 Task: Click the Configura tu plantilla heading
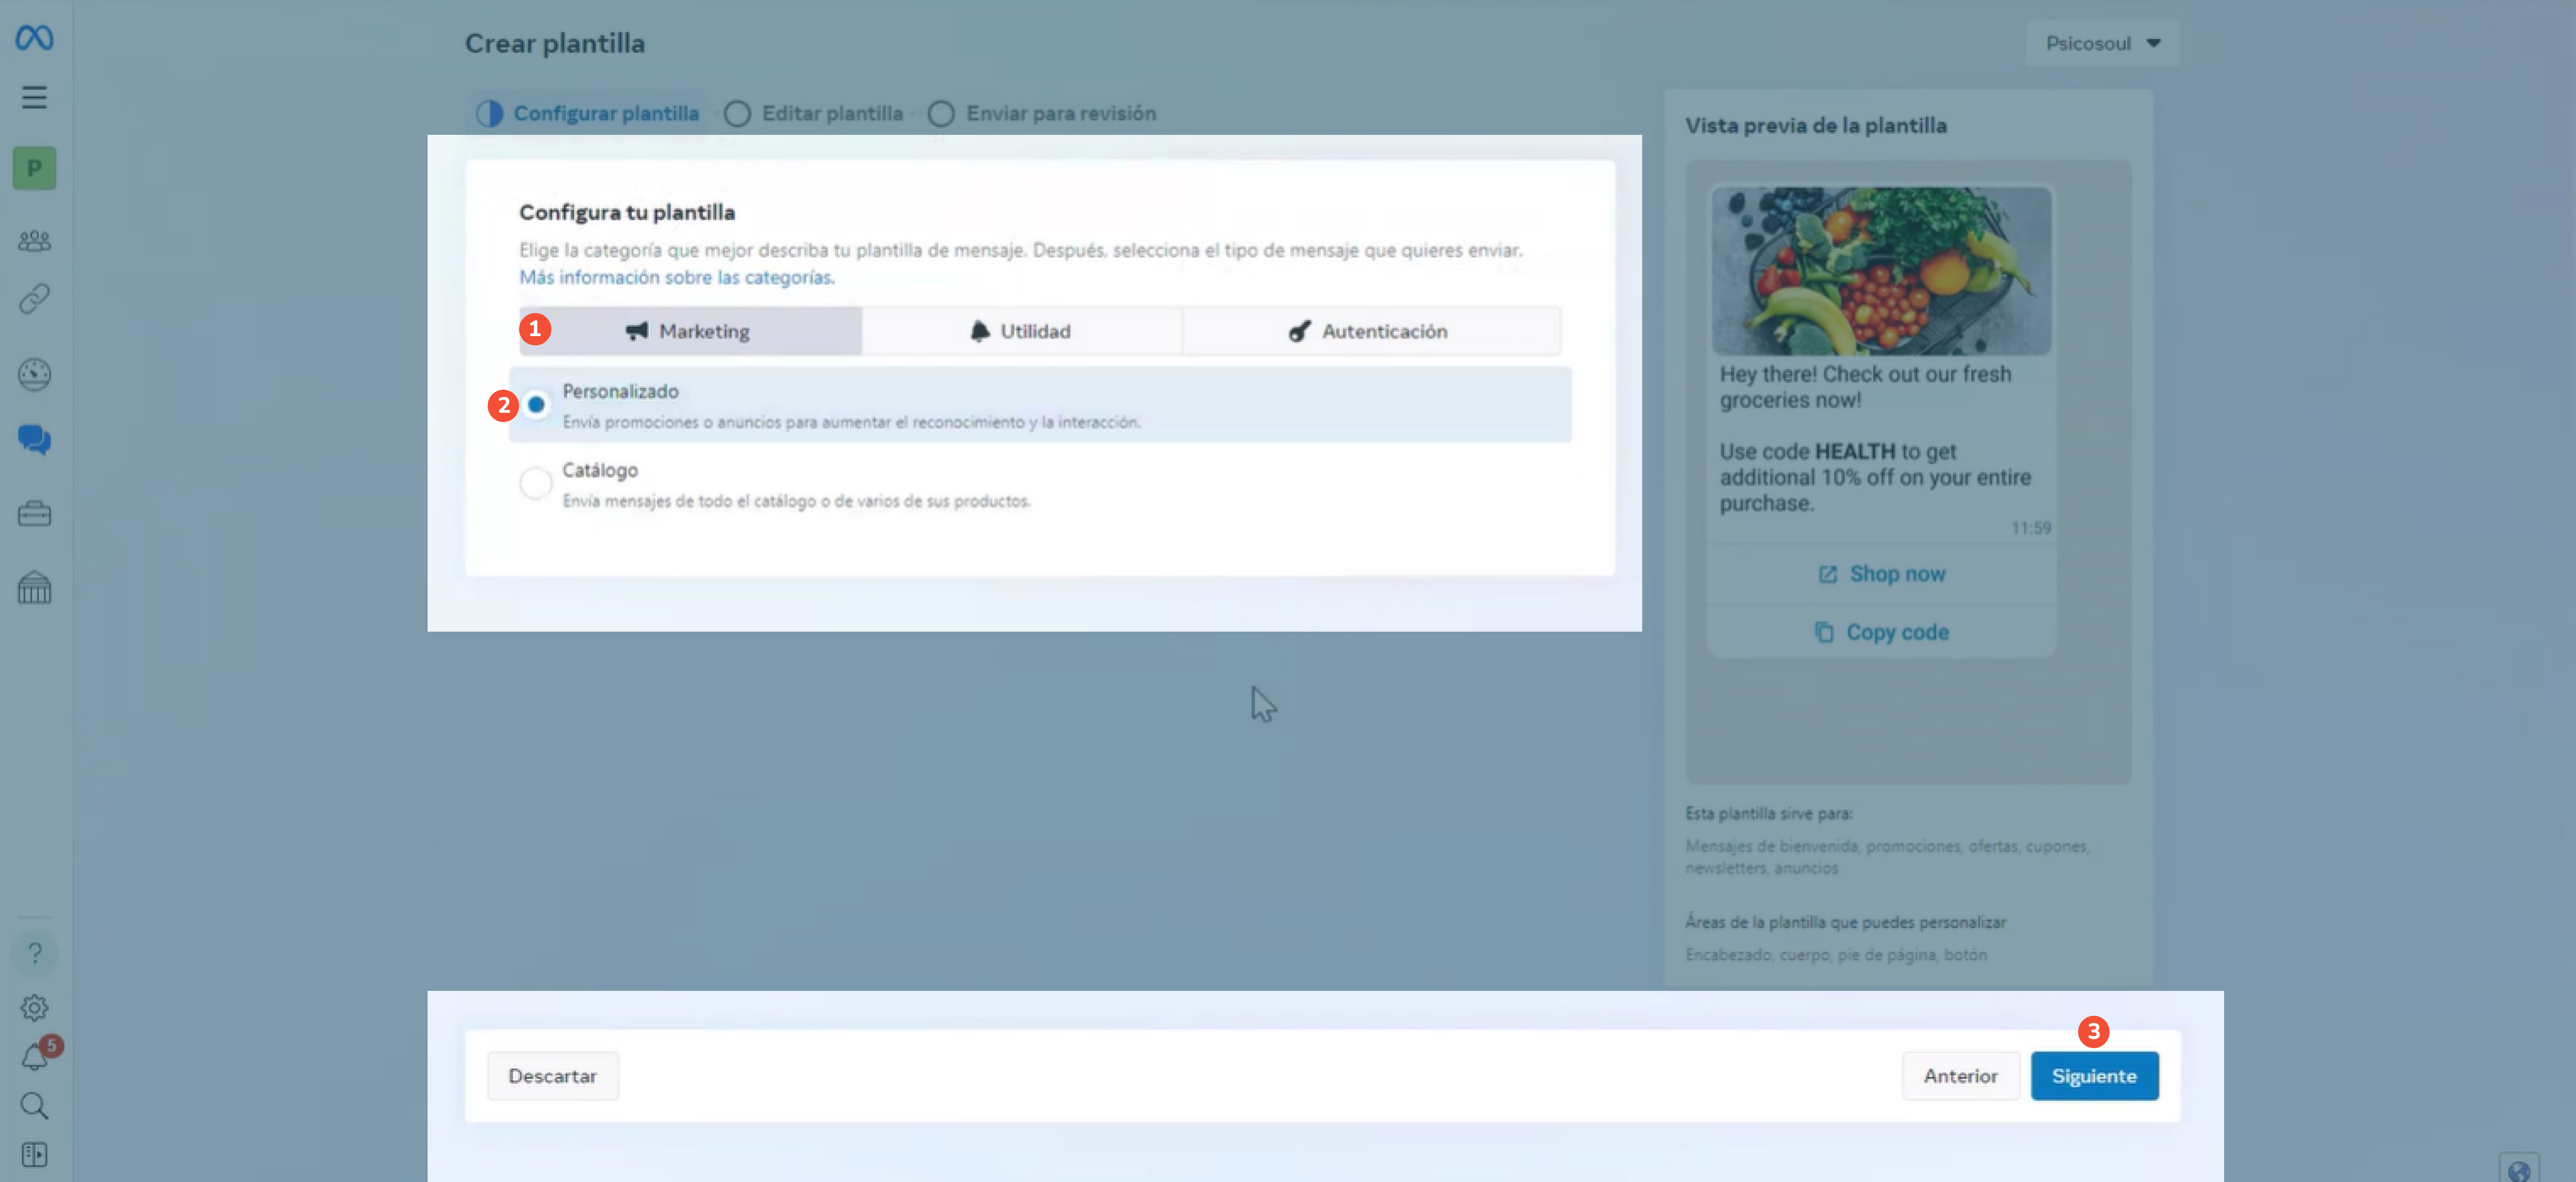[x=627, y=212]
